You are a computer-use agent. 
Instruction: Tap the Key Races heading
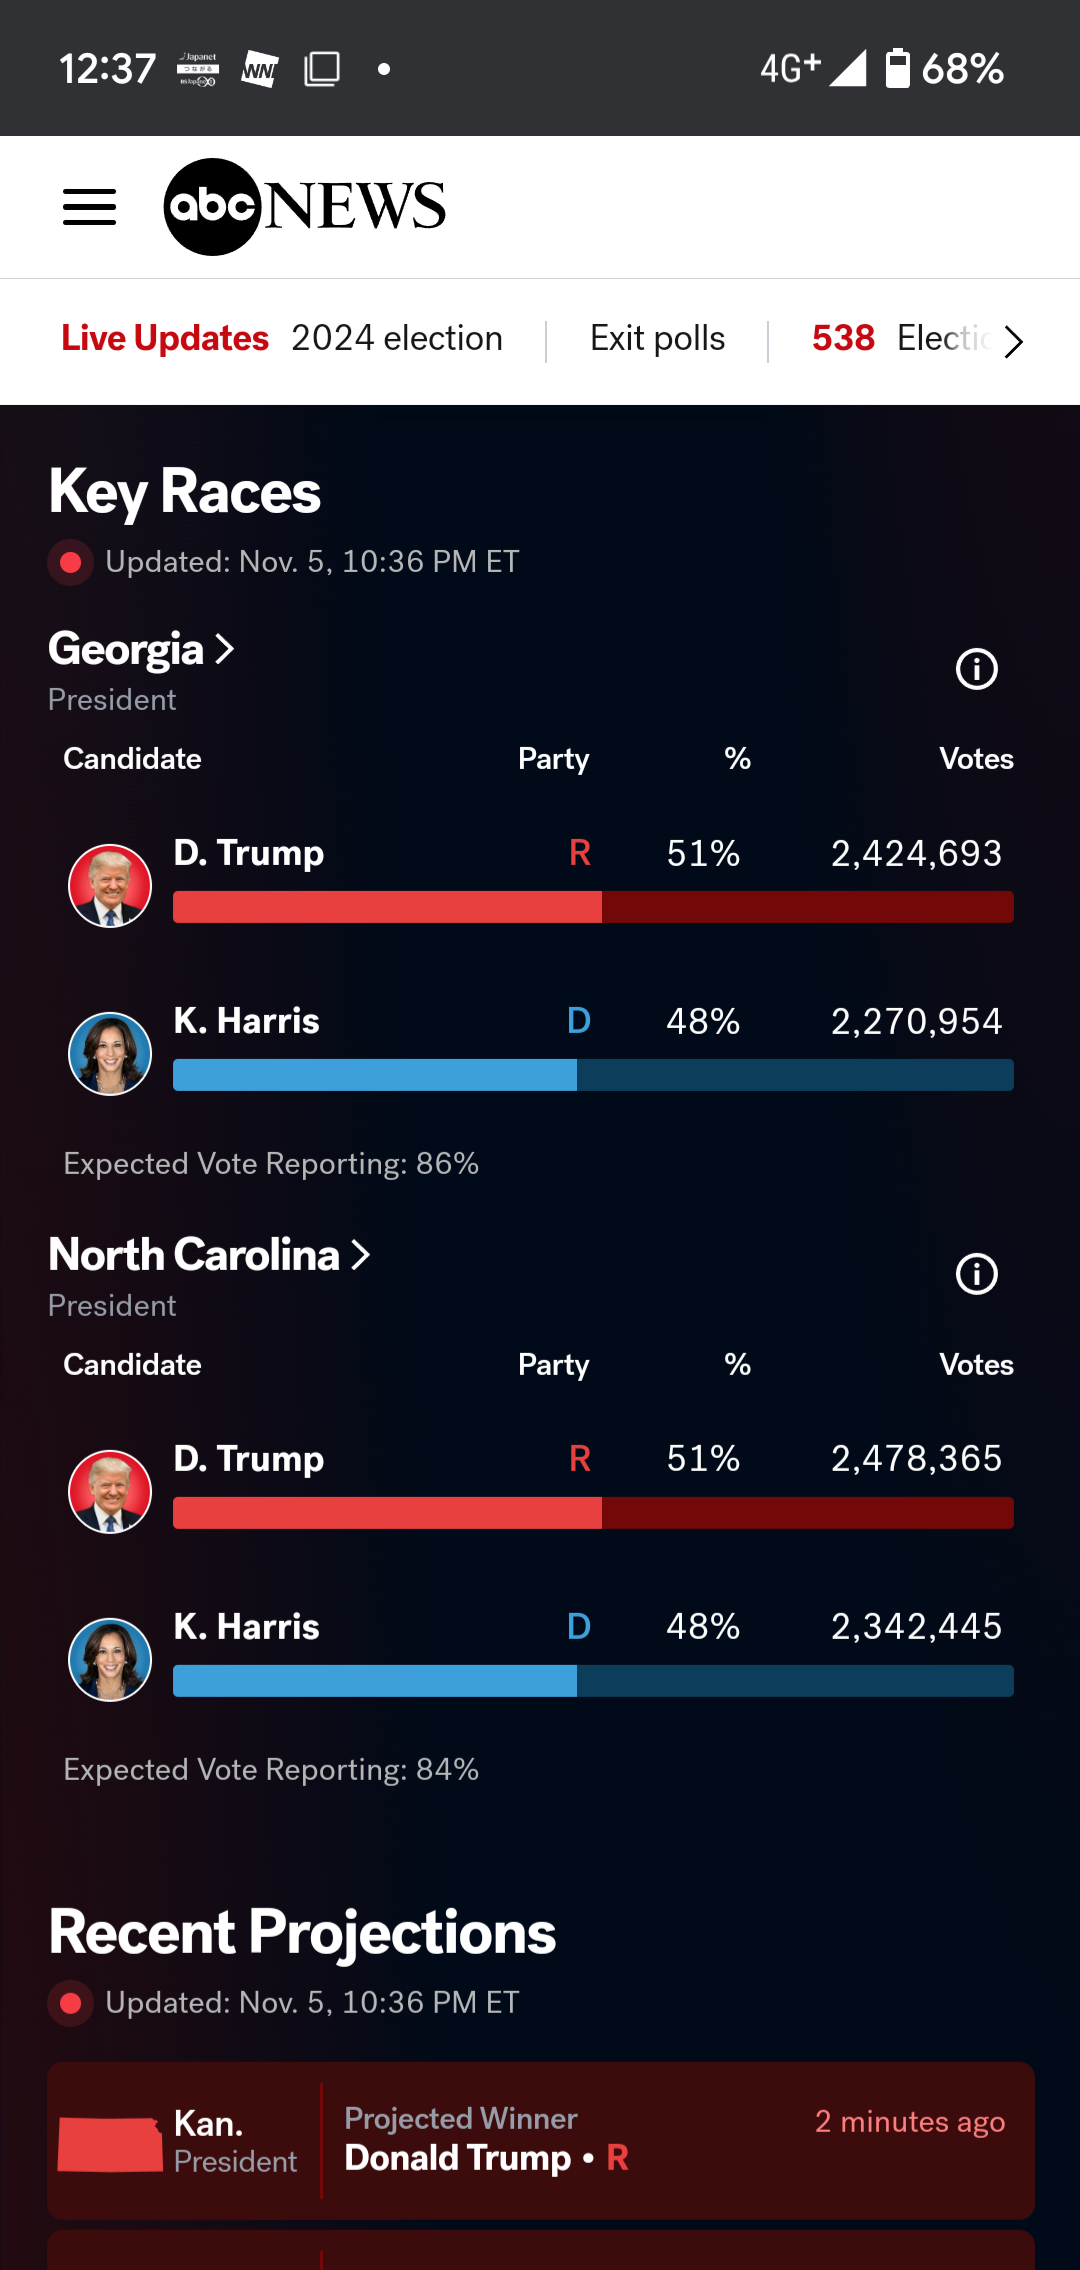point(185,492)
